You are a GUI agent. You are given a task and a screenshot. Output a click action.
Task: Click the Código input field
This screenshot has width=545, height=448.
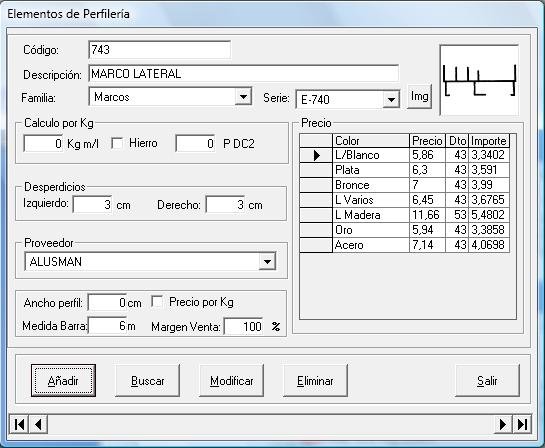coord(160,50)
